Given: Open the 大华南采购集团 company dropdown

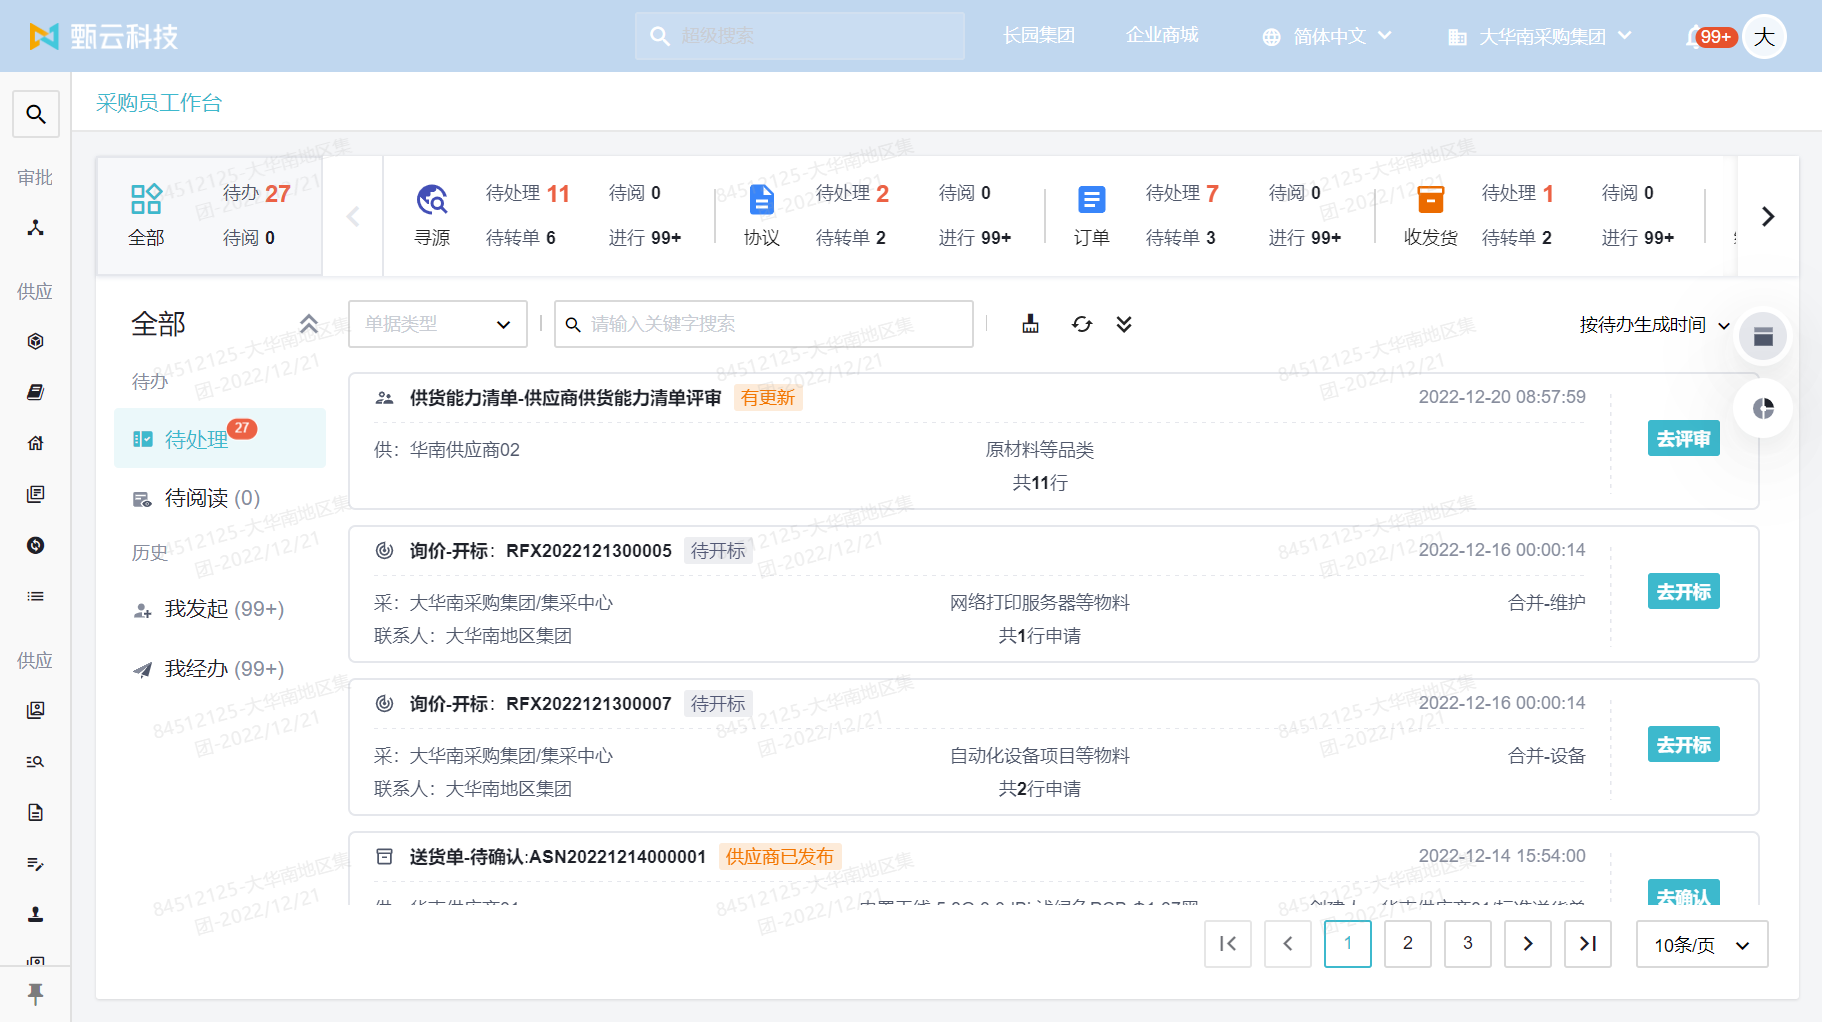Looking at the screenshot, I should 1540,37.
